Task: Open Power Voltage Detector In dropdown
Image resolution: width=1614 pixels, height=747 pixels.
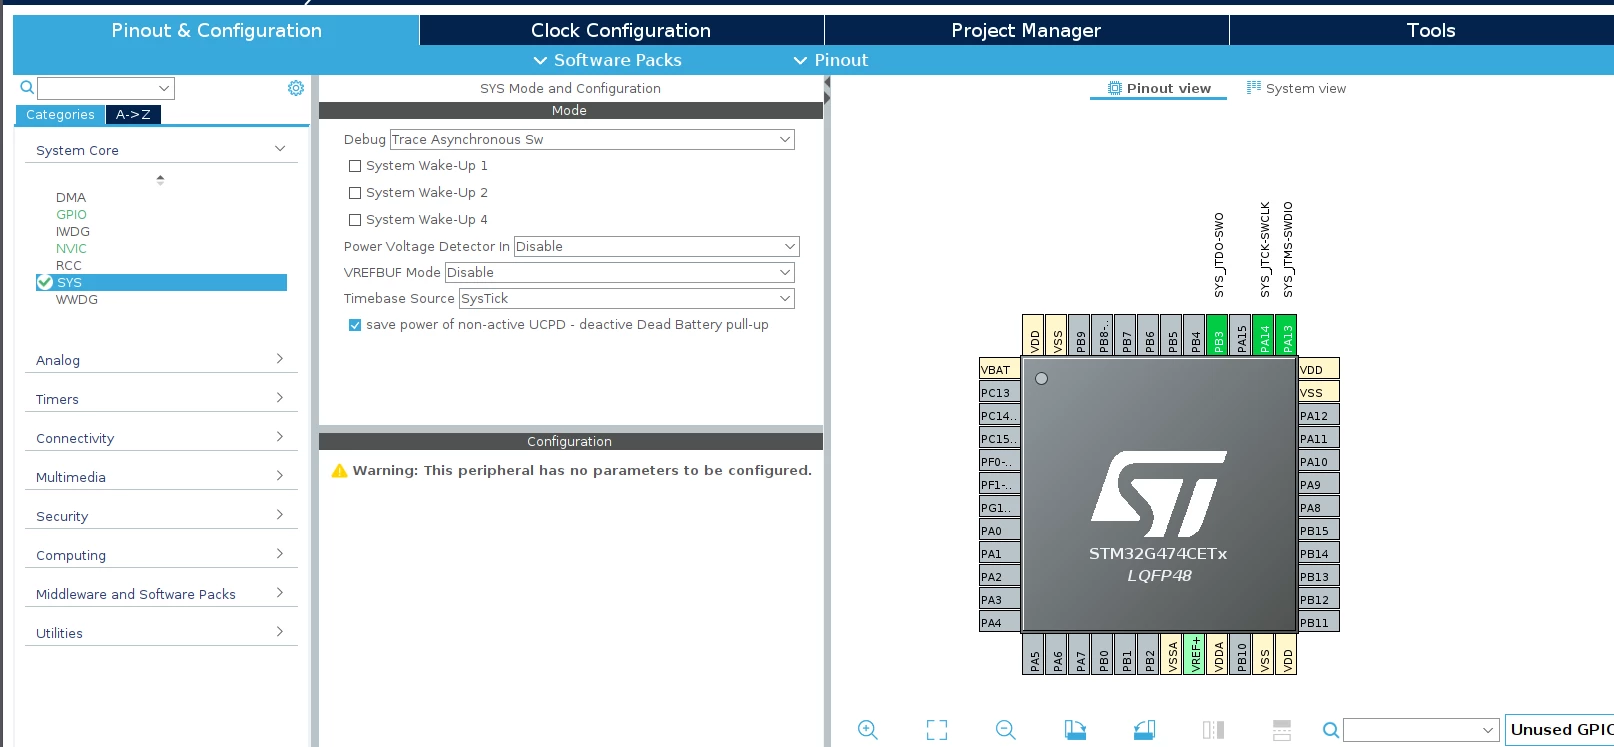Action: [657, 246]
